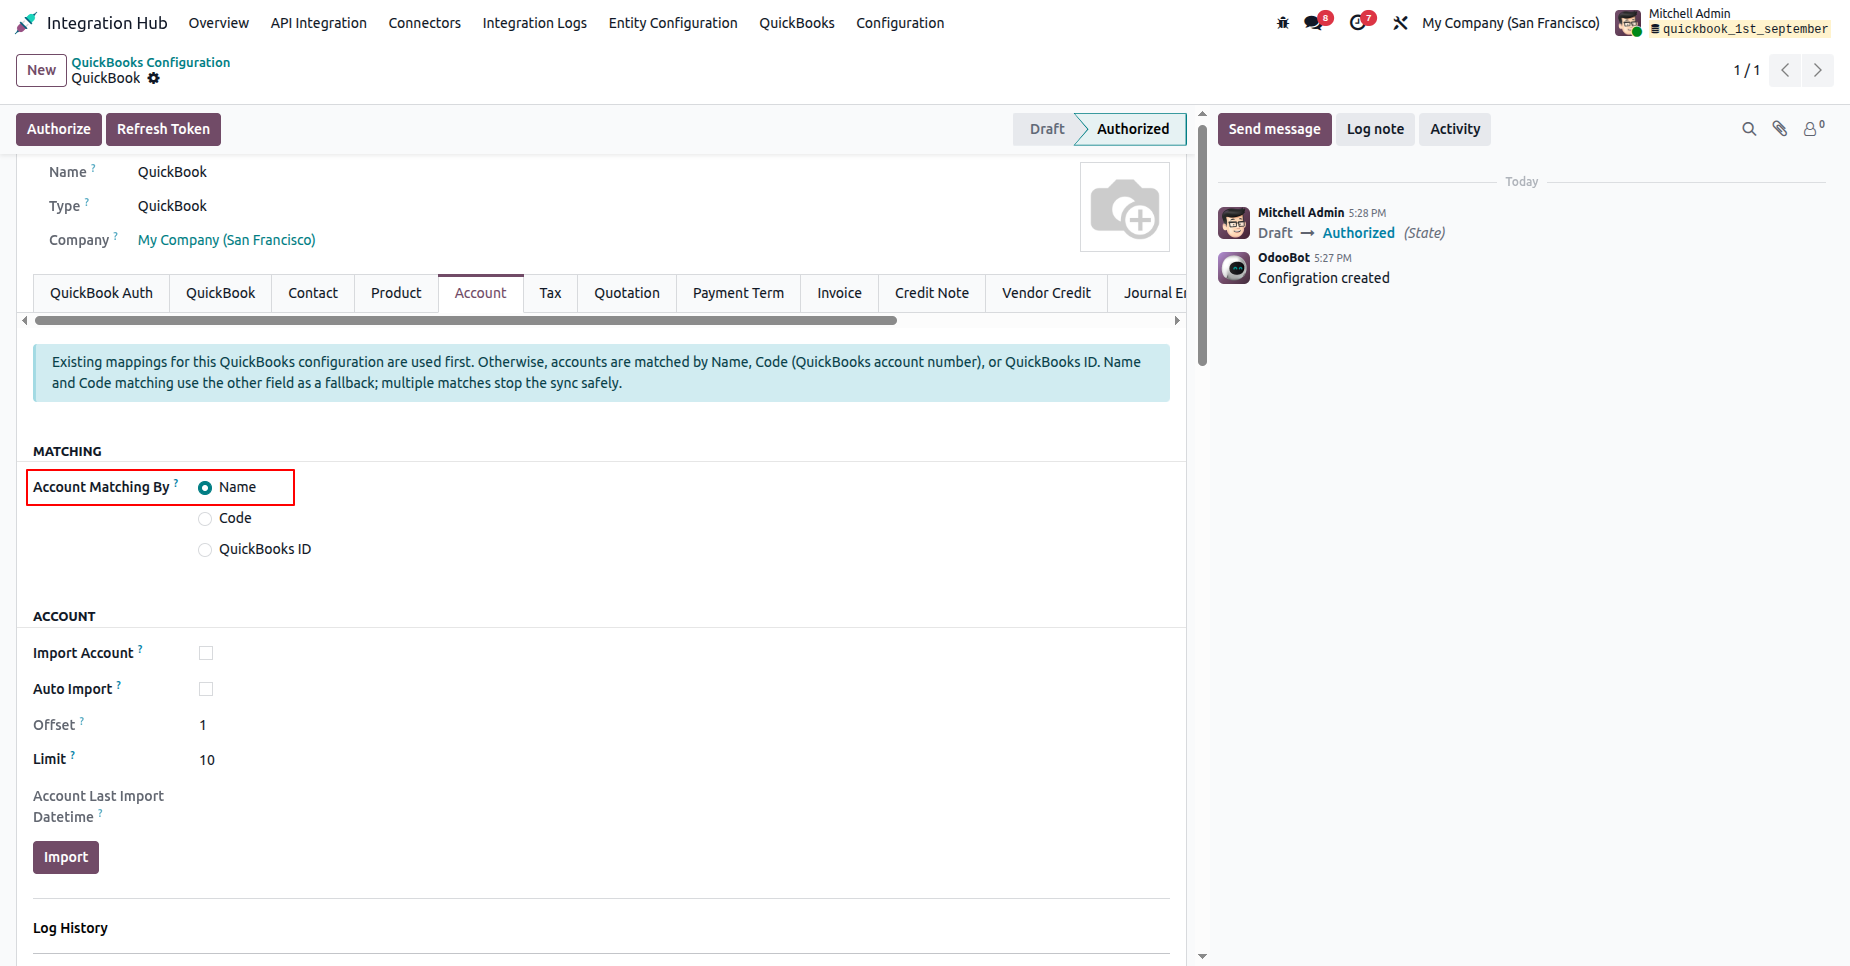Open the Connectors menu
1850x966 pixels.
click(425, 23)
